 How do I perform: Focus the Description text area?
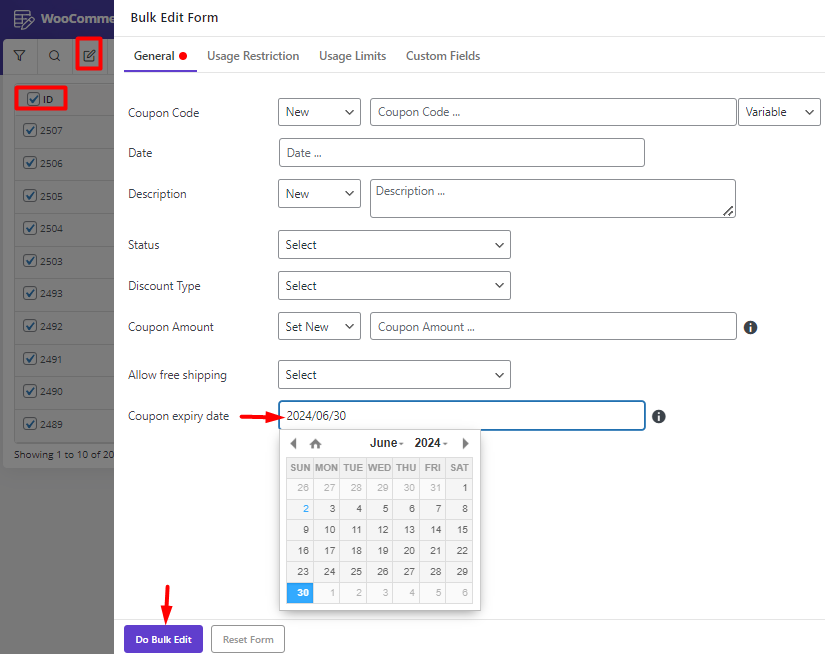553,198
